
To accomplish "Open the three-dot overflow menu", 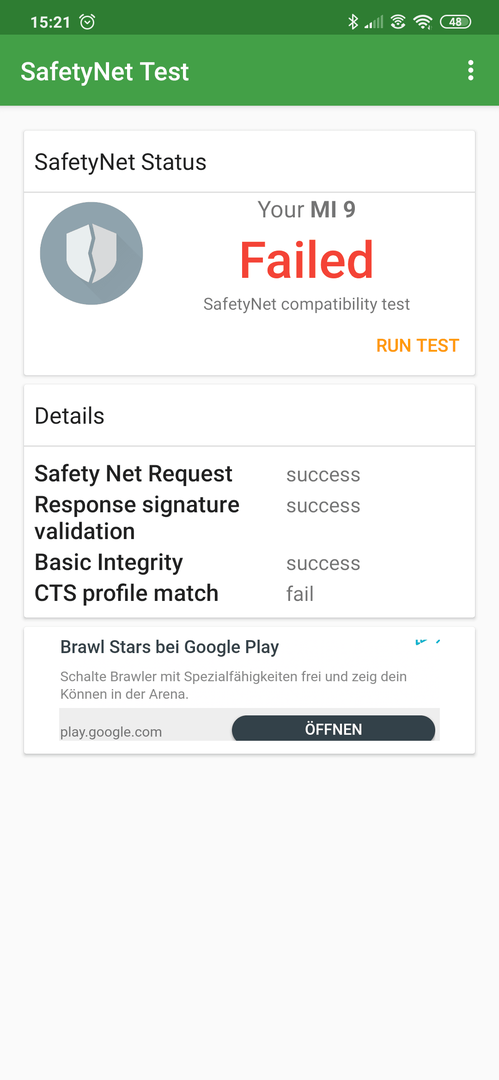I will 471,70.
